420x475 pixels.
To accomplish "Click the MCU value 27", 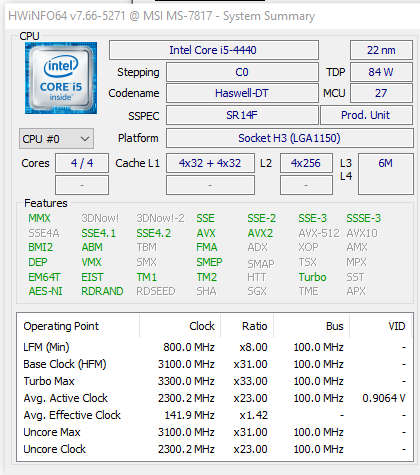I will click(x=381, y=93).
